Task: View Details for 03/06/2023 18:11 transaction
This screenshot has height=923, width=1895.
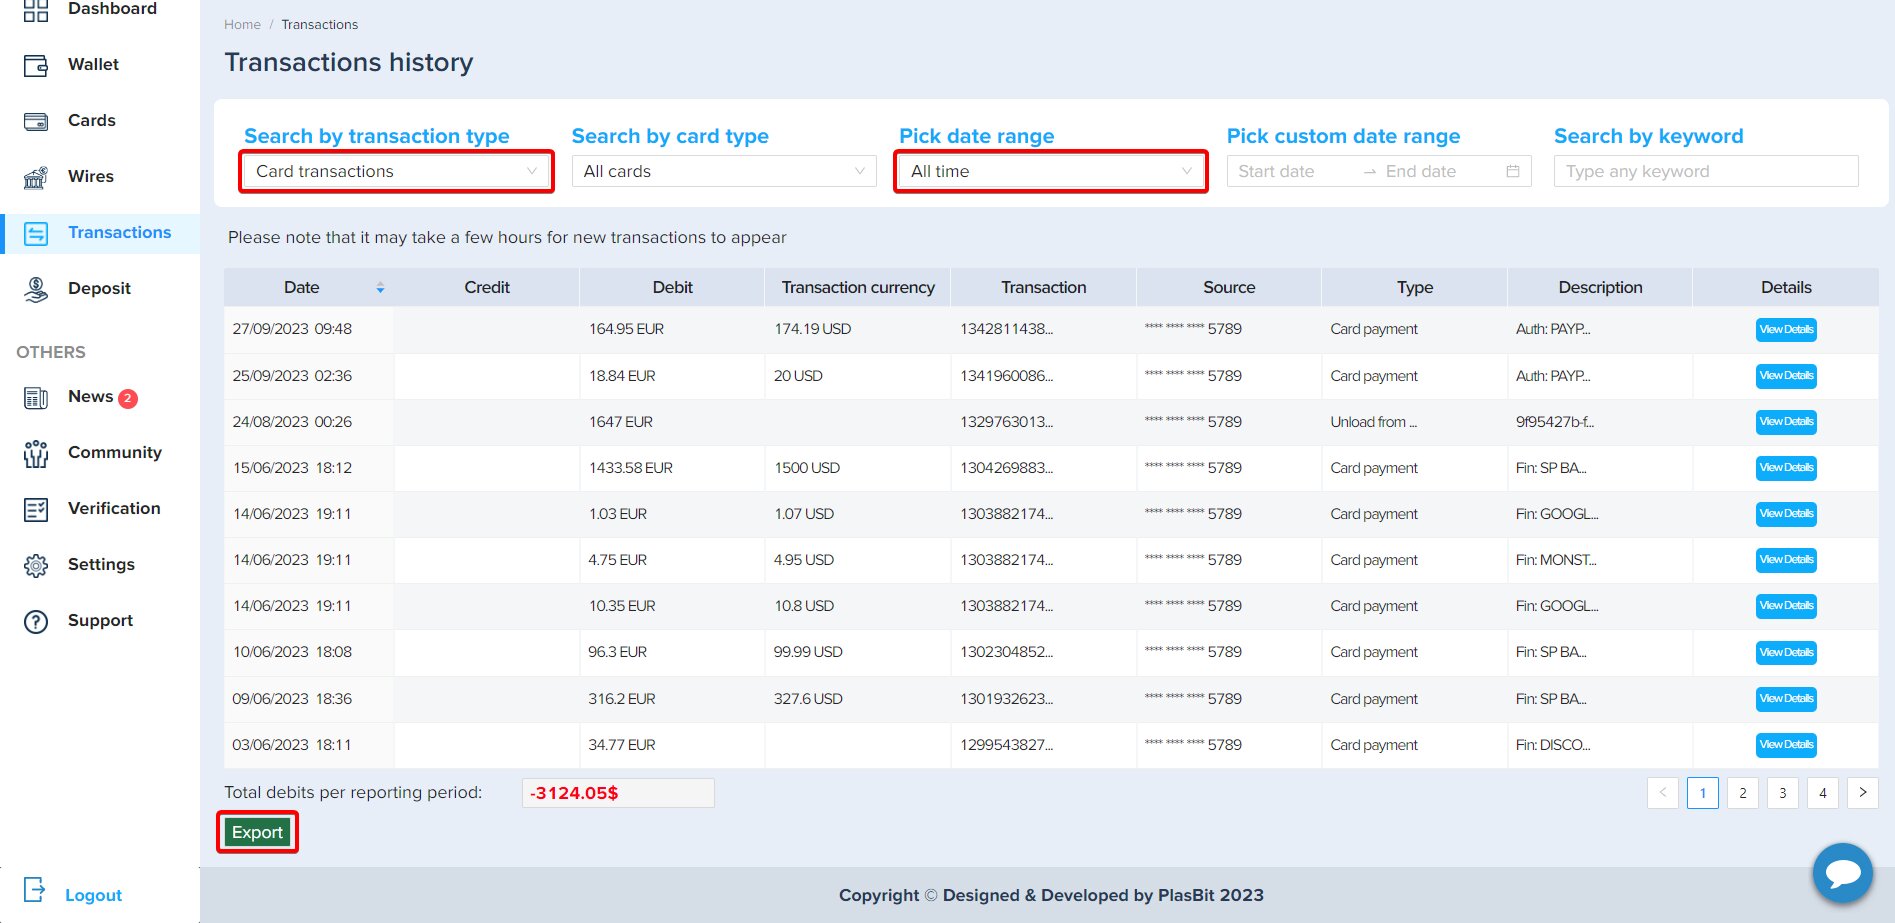Action: [1786, 745]
